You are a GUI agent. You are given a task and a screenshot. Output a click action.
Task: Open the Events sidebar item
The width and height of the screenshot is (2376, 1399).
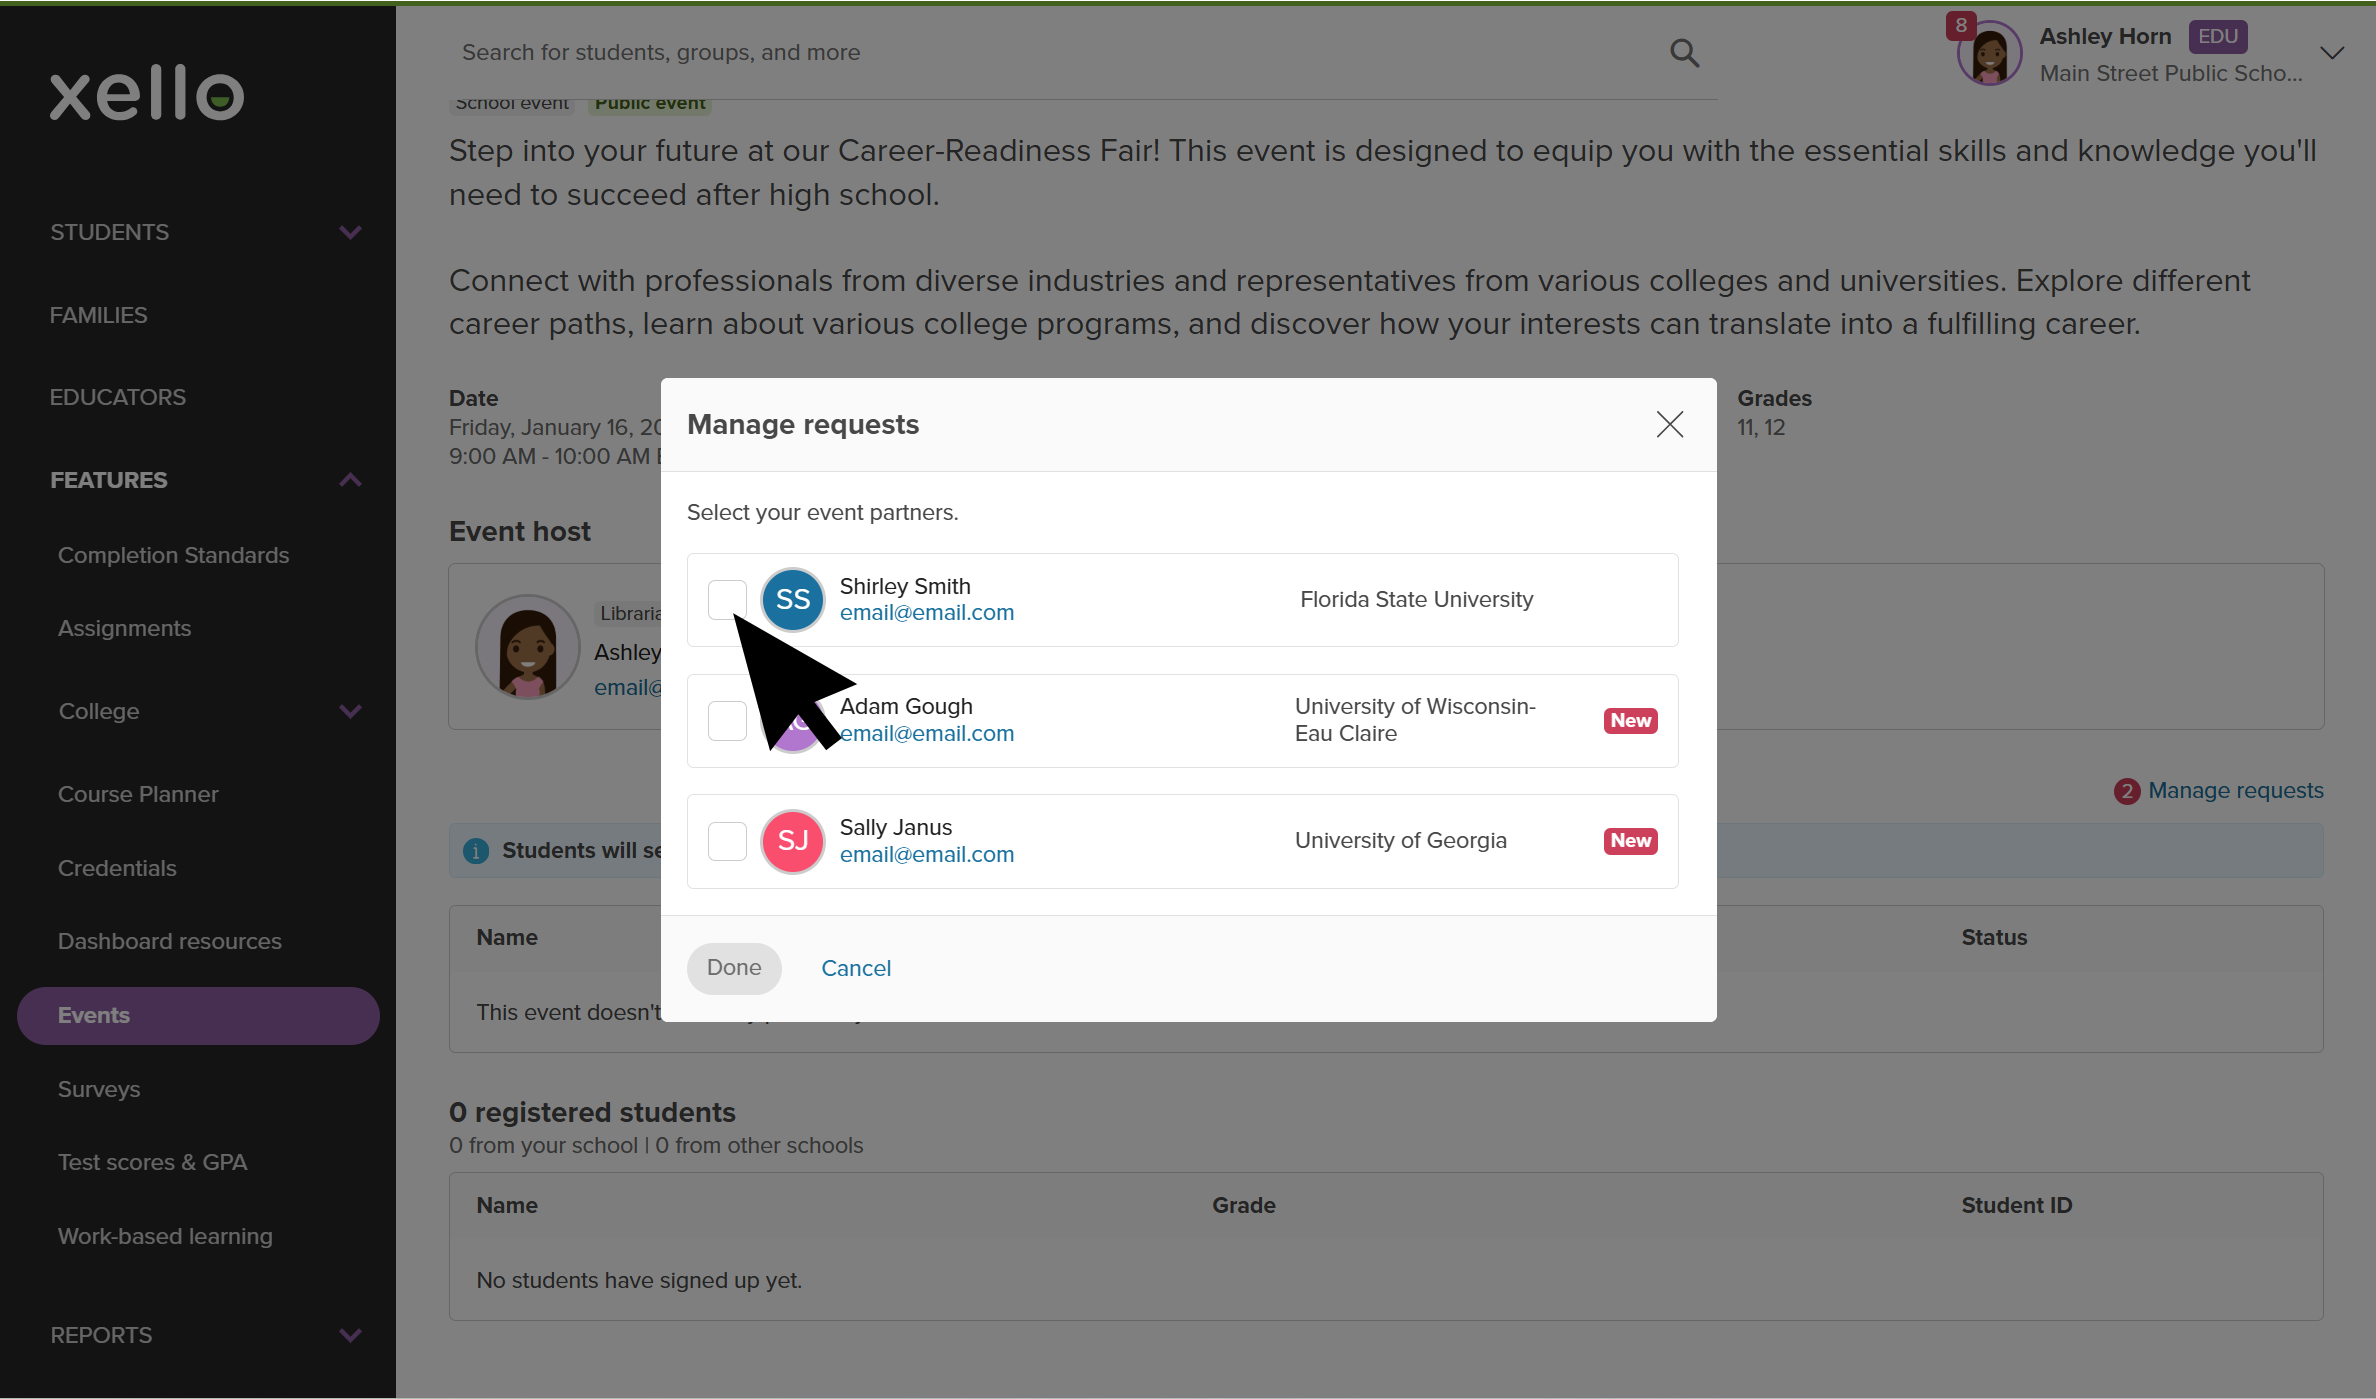coord(94,1015)
